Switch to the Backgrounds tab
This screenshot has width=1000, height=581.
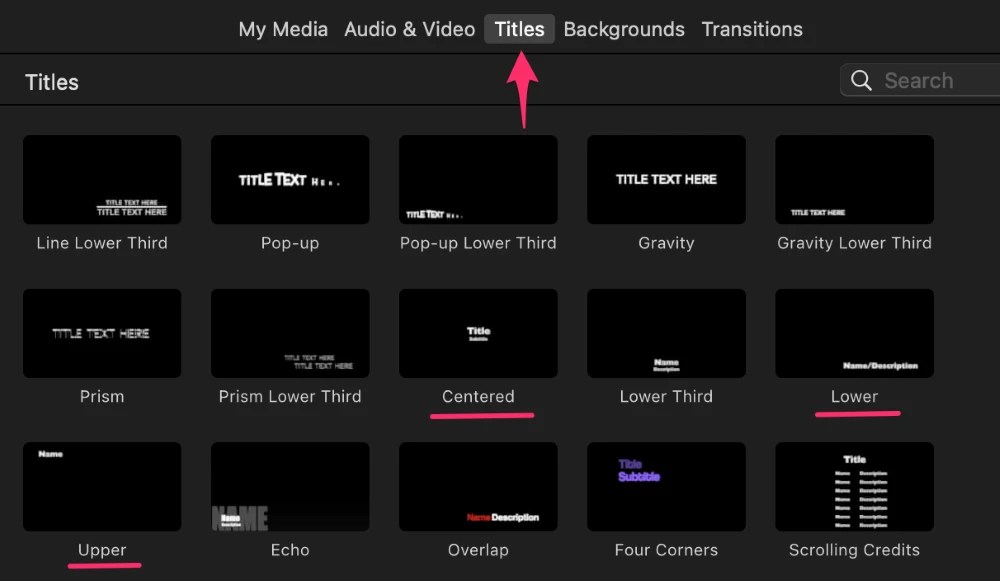point(624,29)
